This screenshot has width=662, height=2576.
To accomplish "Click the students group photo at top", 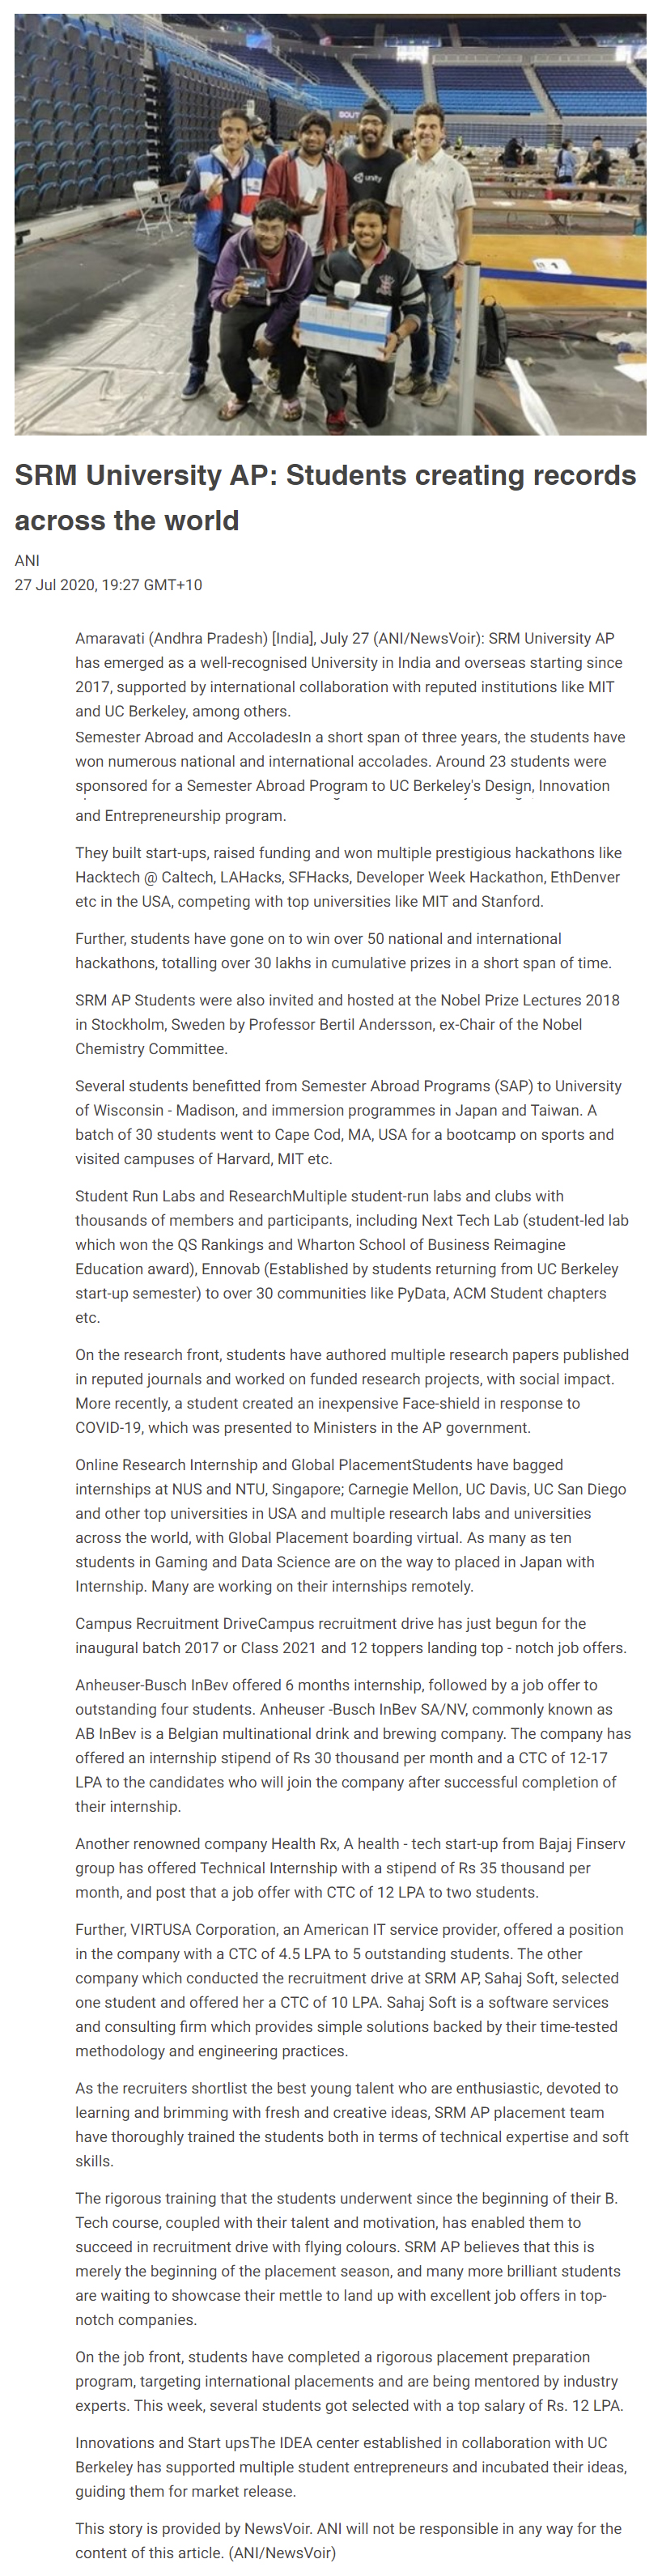I will 330,225.
